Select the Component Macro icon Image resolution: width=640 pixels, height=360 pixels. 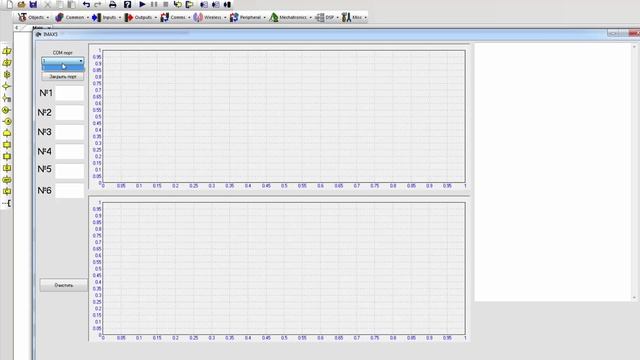pyautogui.click(x=7, y=156)
